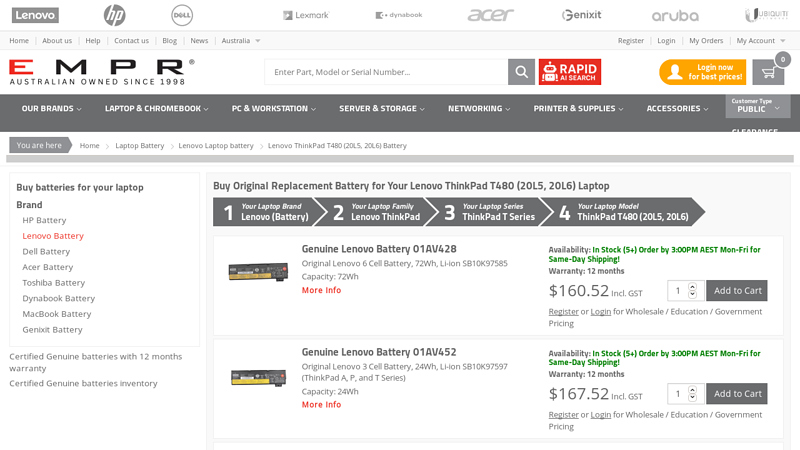Click Lenovo Laptop battery breadcrumb
The height and width of the screenshot is (450, 800).
click(216, 145)
